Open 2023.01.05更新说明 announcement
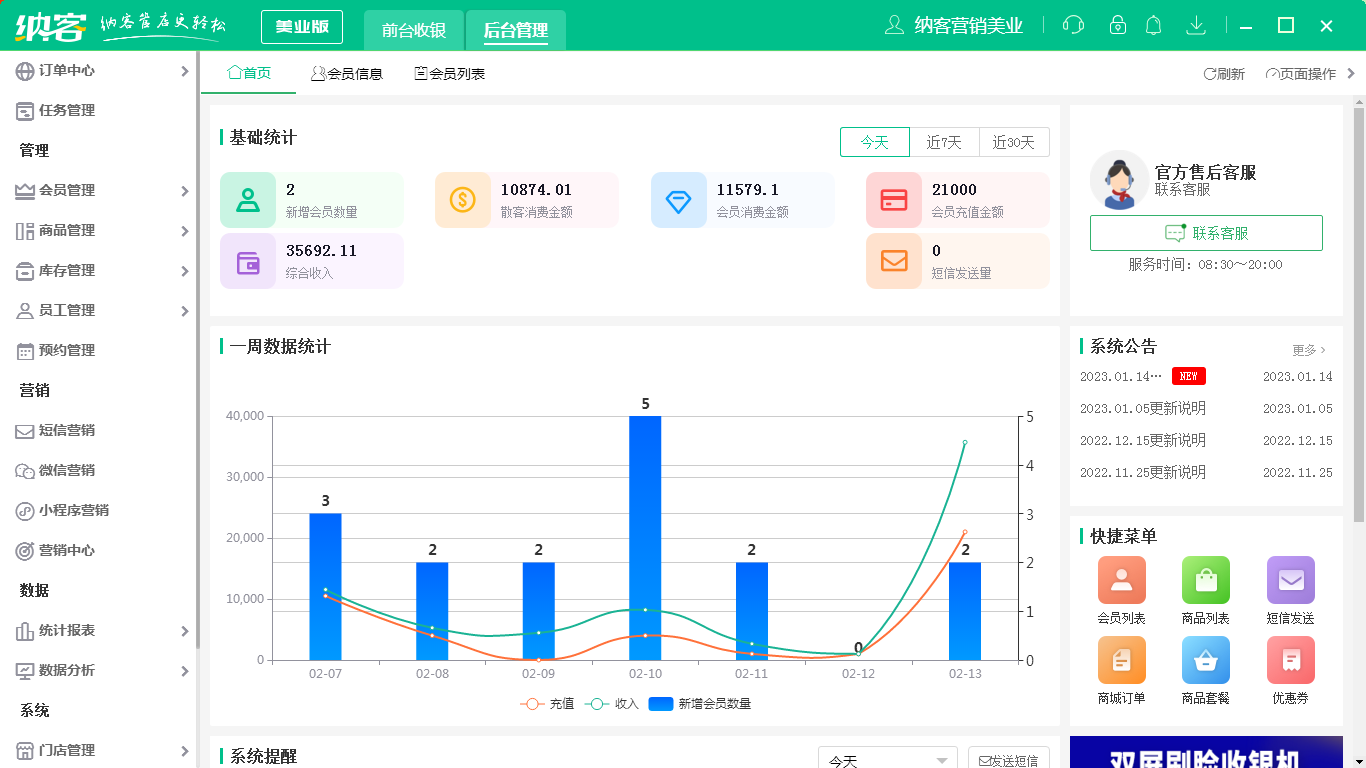 click(x=1143, y=408)
